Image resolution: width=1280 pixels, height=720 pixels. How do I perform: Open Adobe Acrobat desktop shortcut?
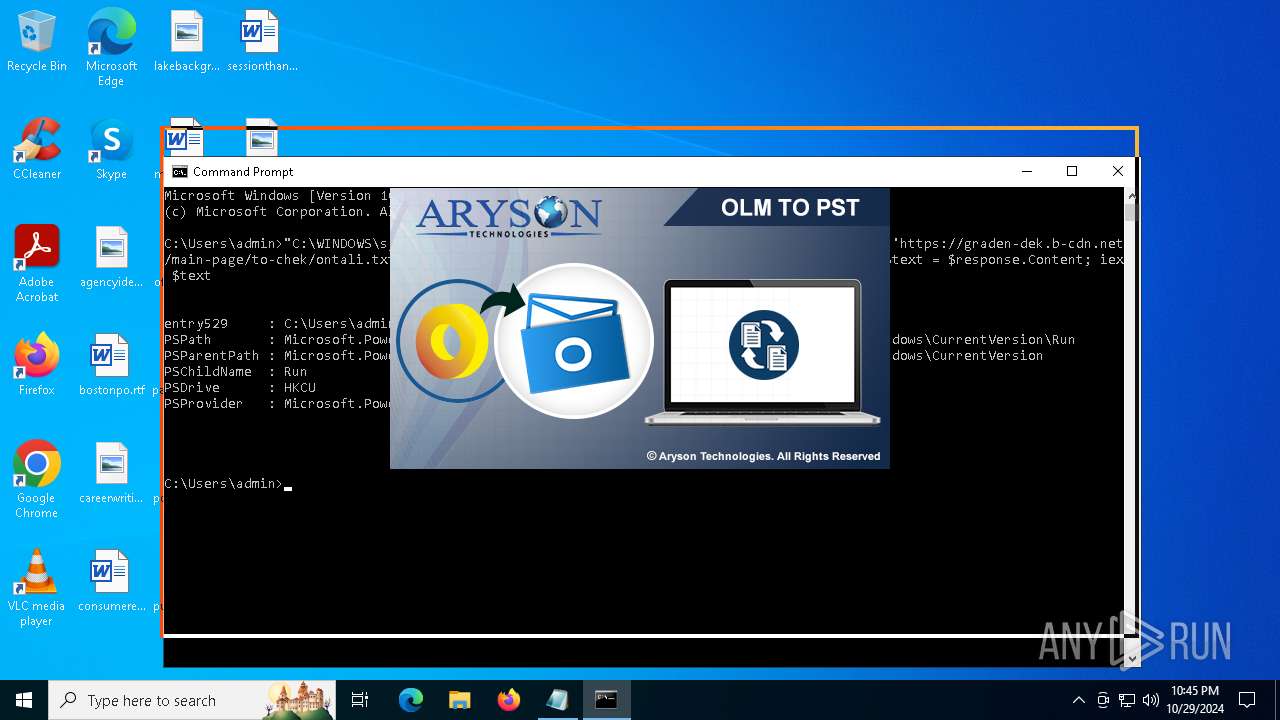(x=37, y=264)
